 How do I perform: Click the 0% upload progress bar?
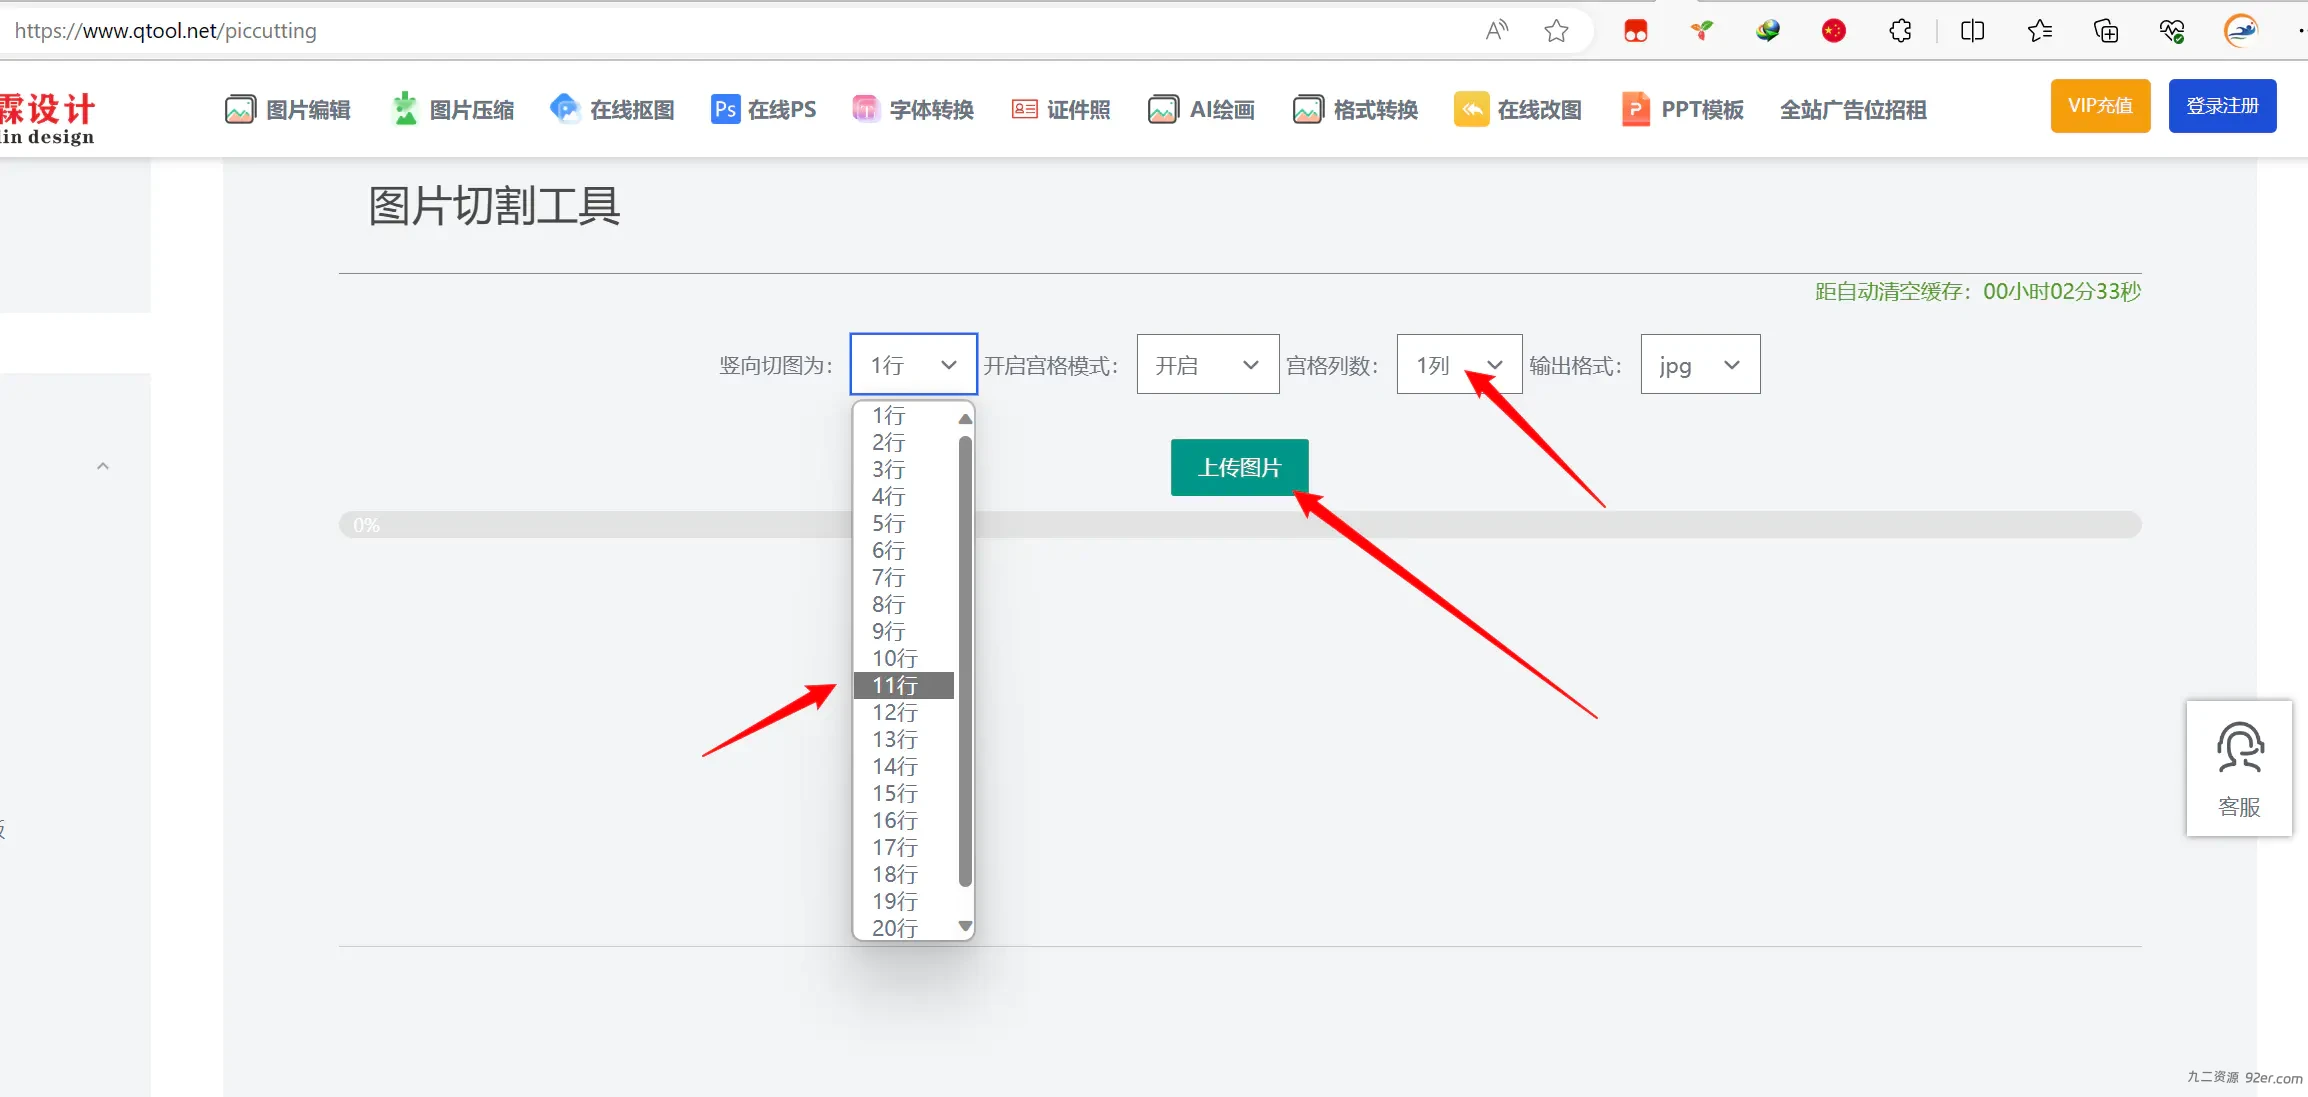[x=1240, y=525]
